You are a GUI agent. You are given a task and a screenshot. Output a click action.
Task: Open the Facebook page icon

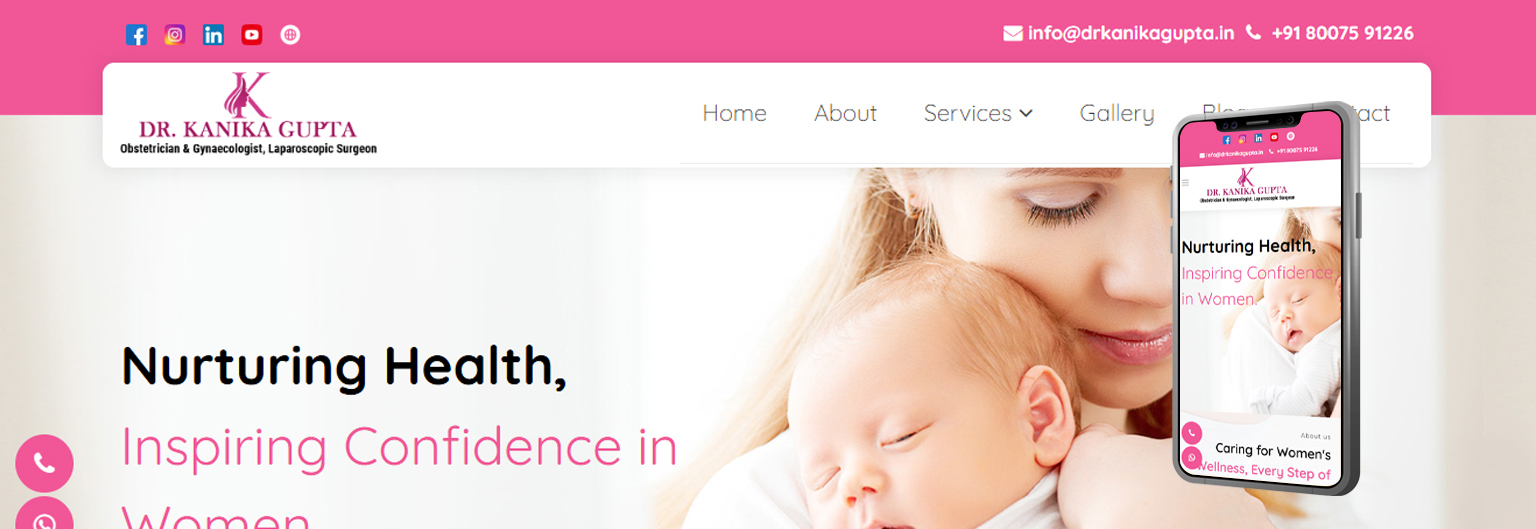(136, 35)
